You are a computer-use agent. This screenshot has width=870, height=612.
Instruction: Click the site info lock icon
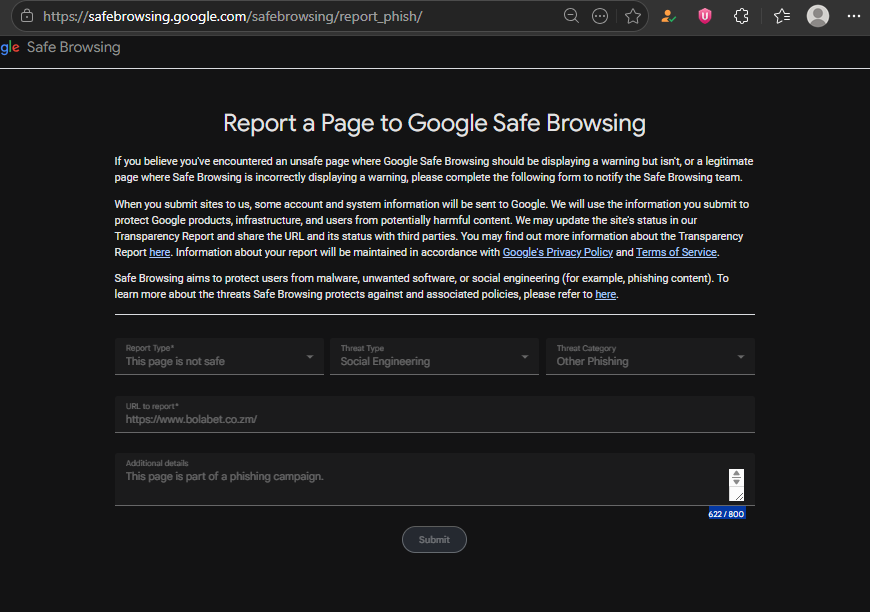click(x=27, y=16)
